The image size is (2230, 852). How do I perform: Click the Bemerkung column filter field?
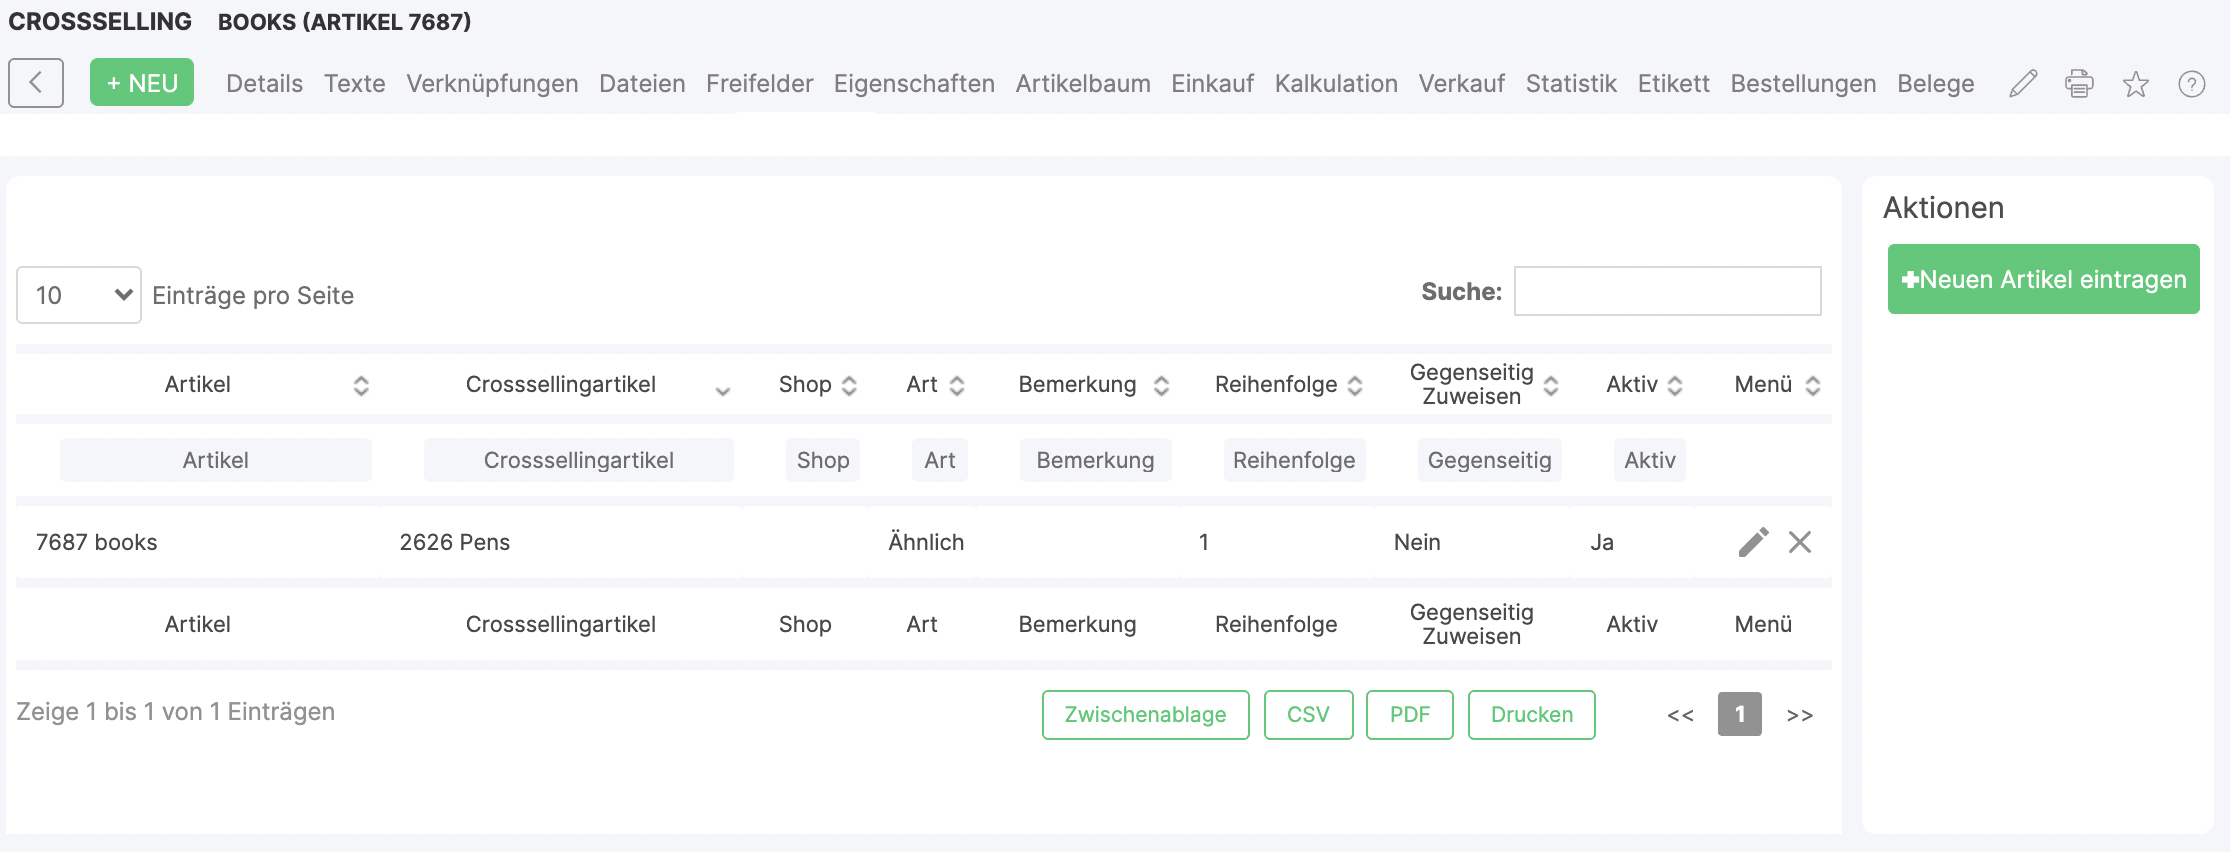1095,460
